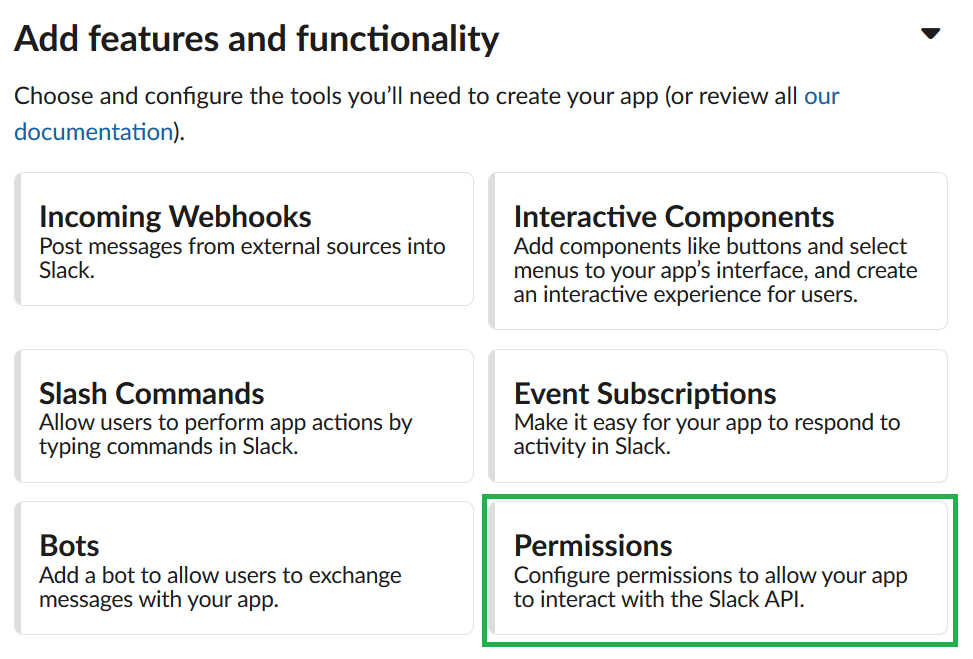Click the Bots card title
Screen dimensions: 973x659
[67, 545]
